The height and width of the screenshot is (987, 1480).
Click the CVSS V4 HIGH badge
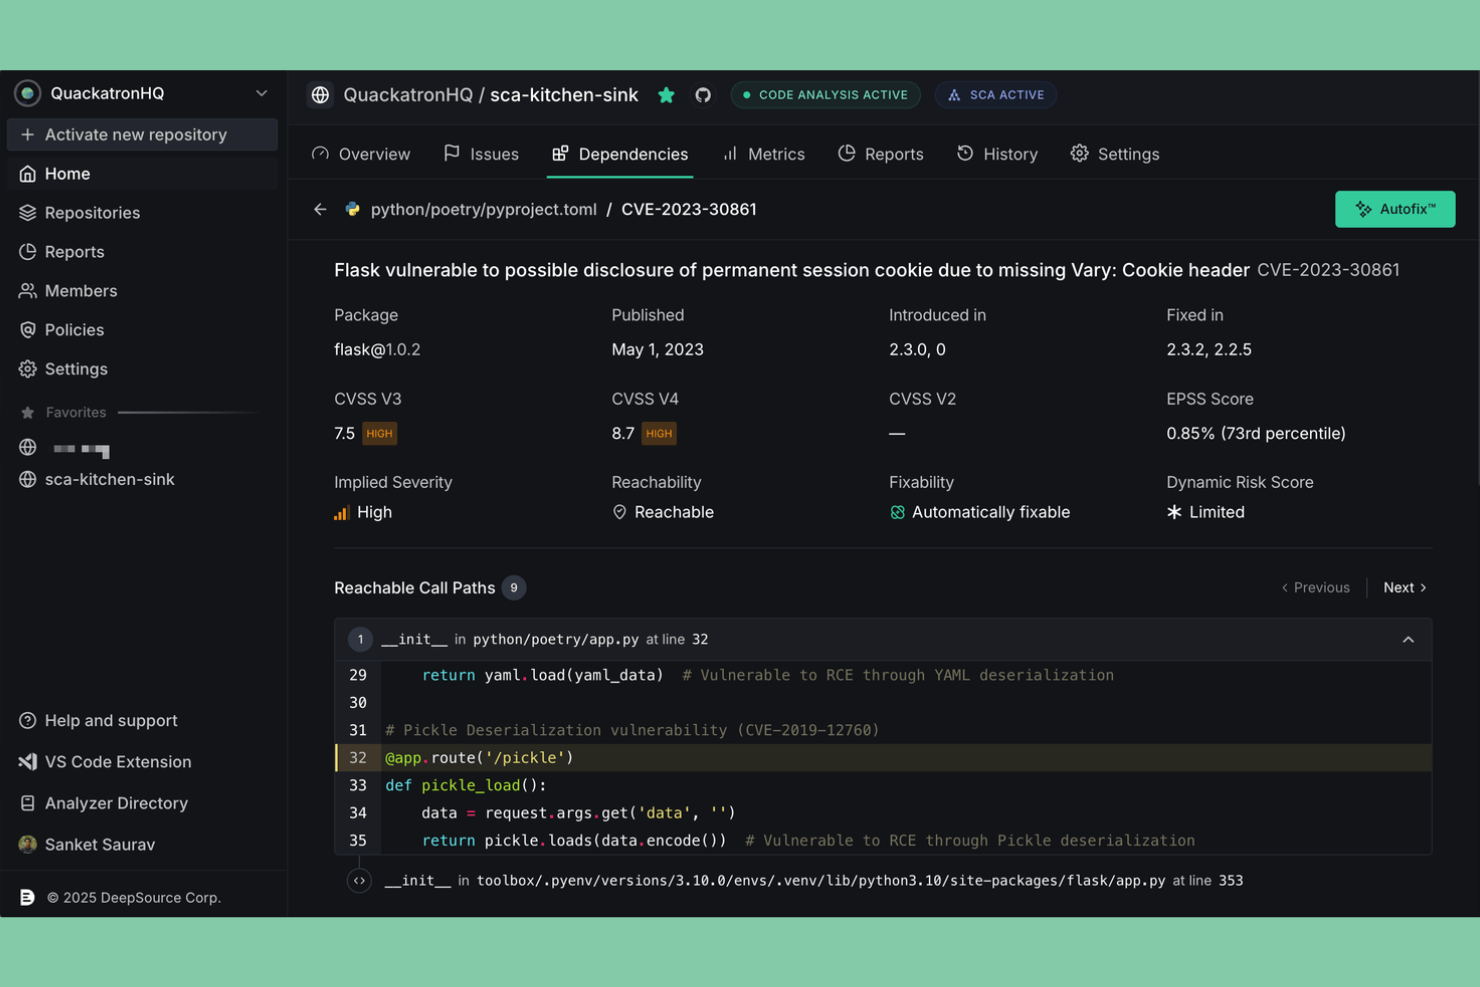[x=658, y=433]
